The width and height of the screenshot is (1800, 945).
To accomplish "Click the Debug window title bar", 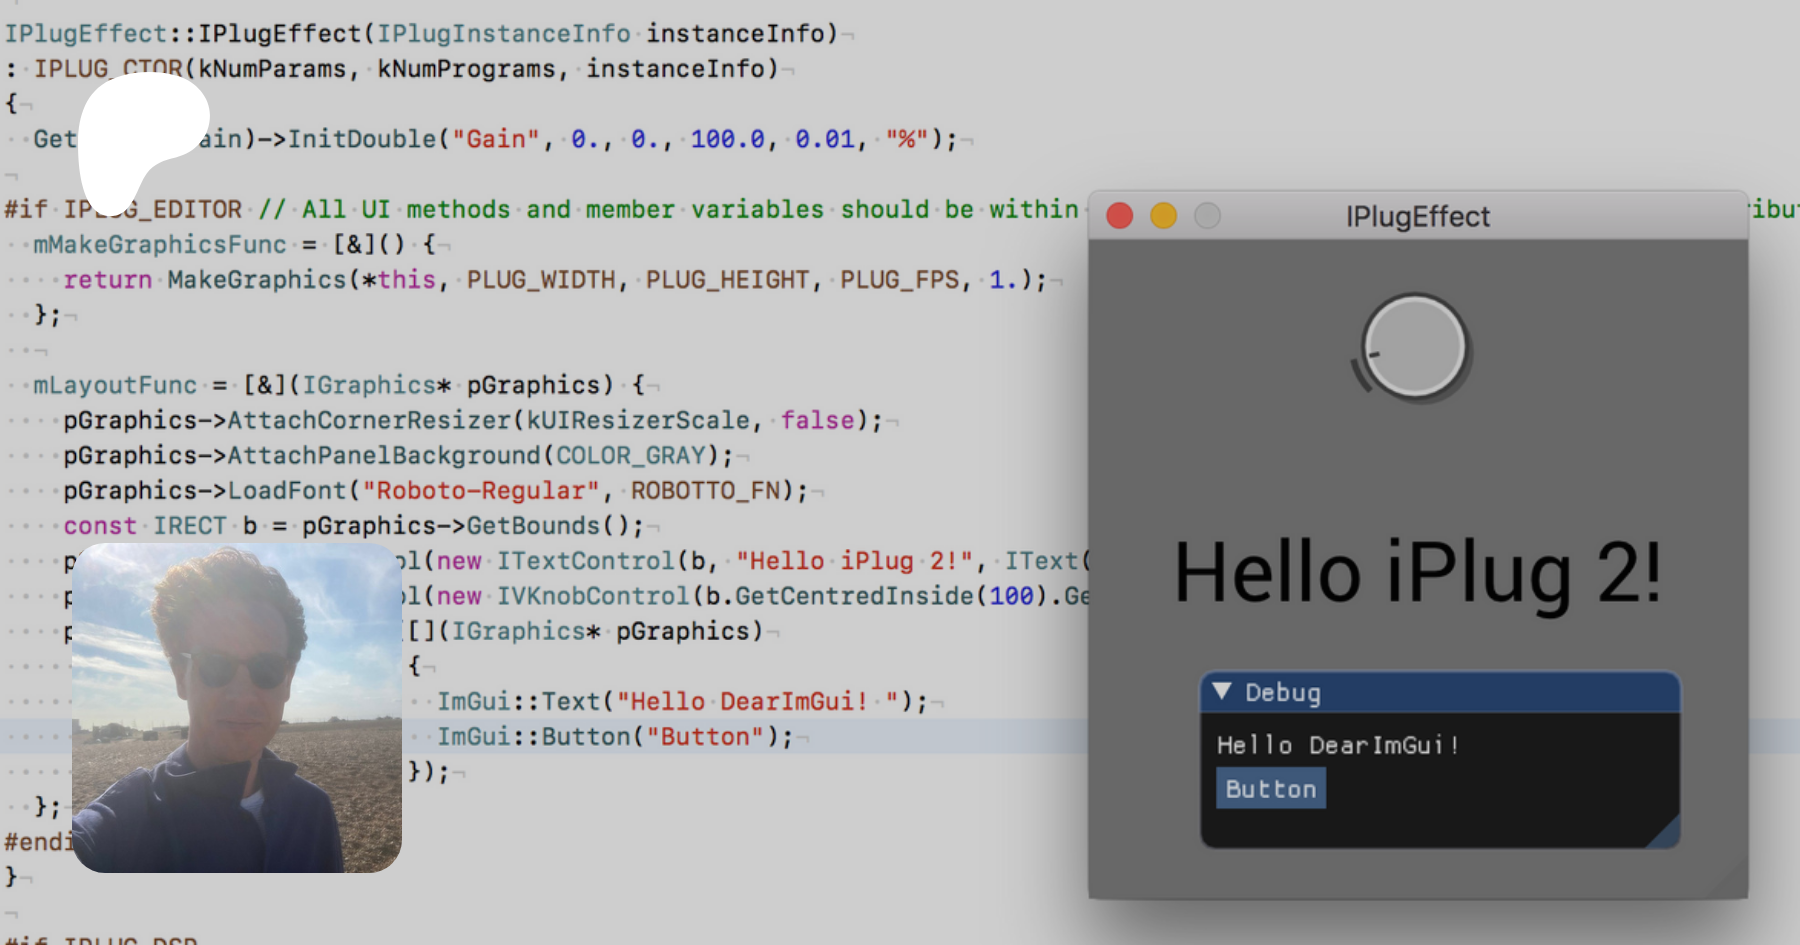I will [x=1450, y=692].
